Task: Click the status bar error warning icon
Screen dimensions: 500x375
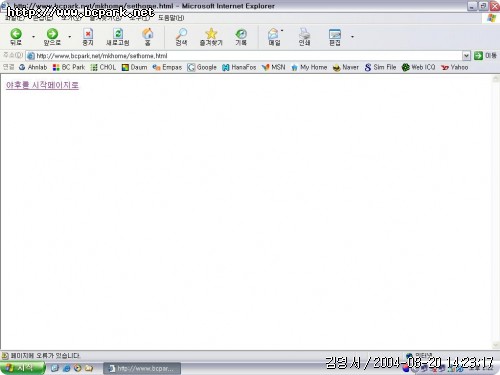Action: 5,356
